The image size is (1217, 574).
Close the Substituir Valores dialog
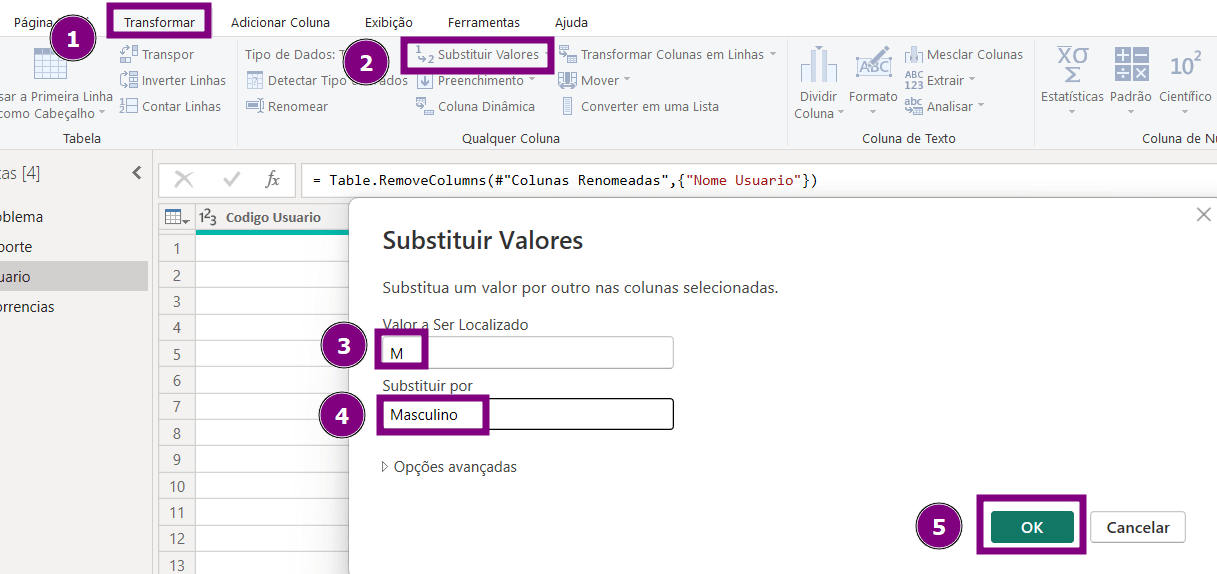click(1203, 215)
